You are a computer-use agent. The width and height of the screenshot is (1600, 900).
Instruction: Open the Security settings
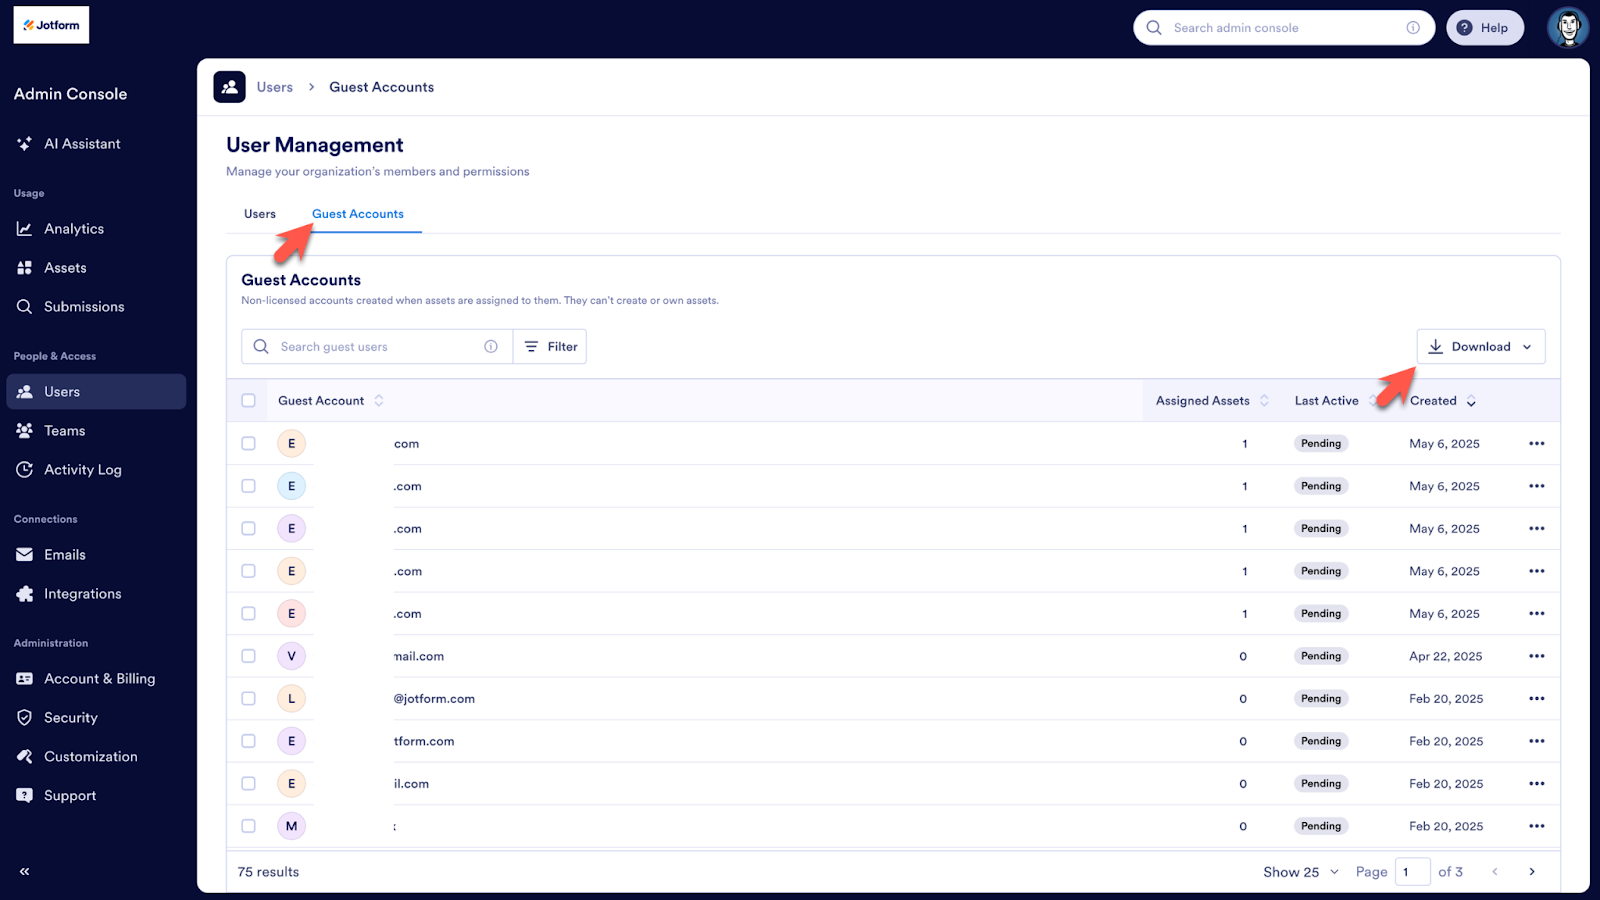[x=69, y=717]
